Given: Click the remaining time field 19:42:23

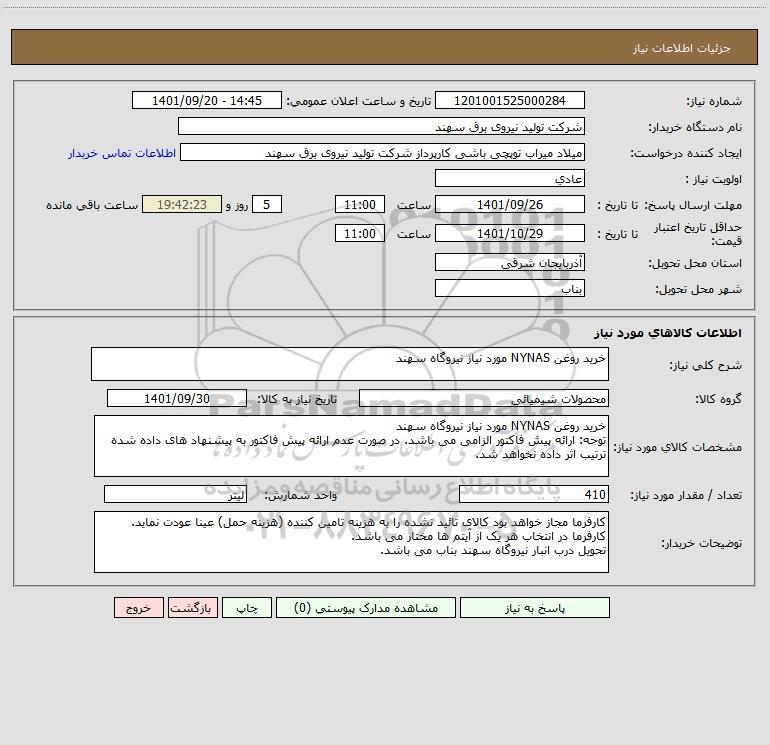Looking at the screenshot, I should click(182, 205).
